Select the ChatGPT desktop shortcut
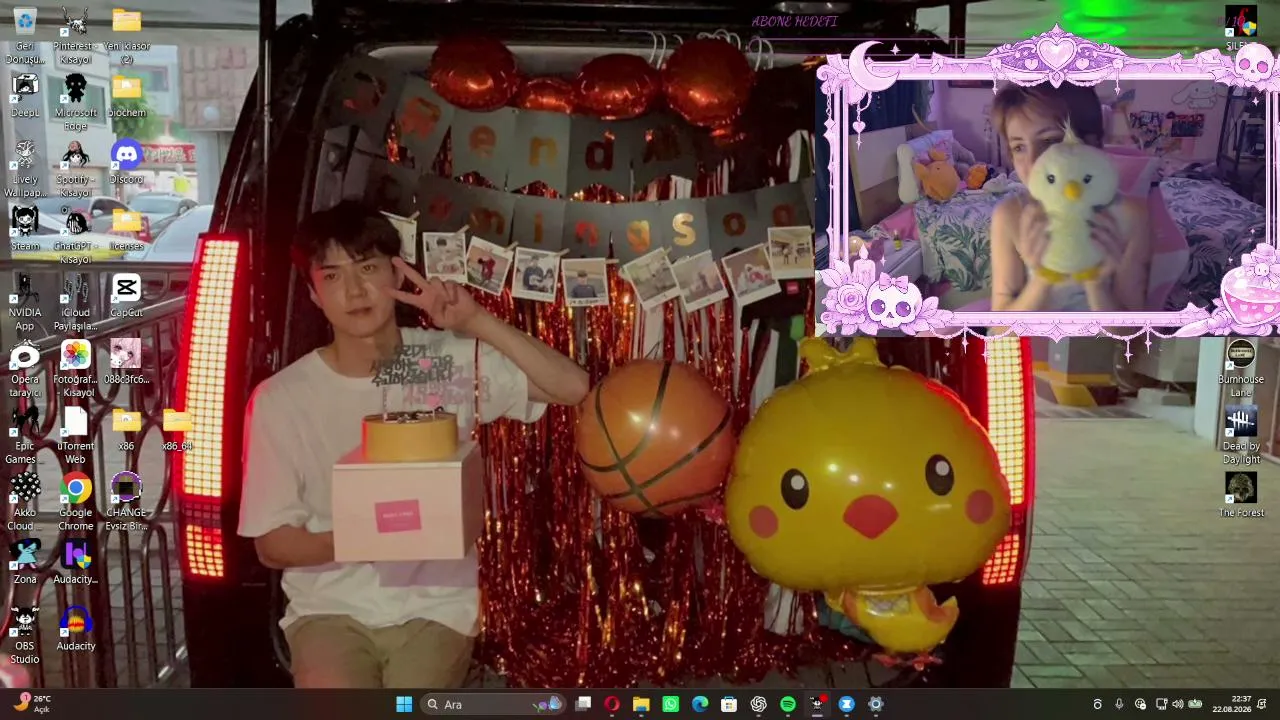 [75, 236]
